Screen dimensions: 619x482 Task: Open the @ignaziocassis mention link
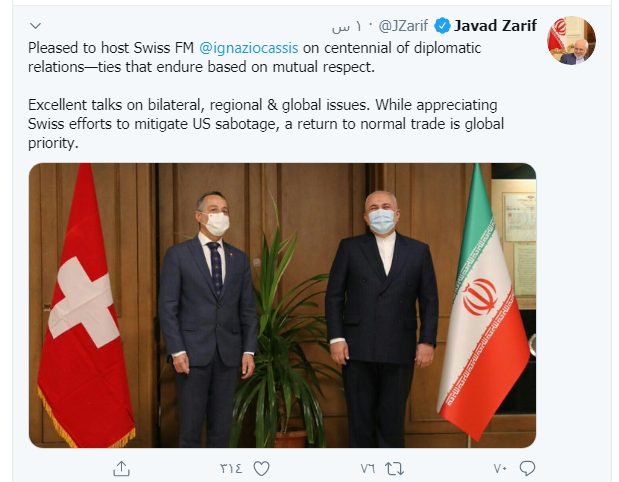(x=249, y=48)
